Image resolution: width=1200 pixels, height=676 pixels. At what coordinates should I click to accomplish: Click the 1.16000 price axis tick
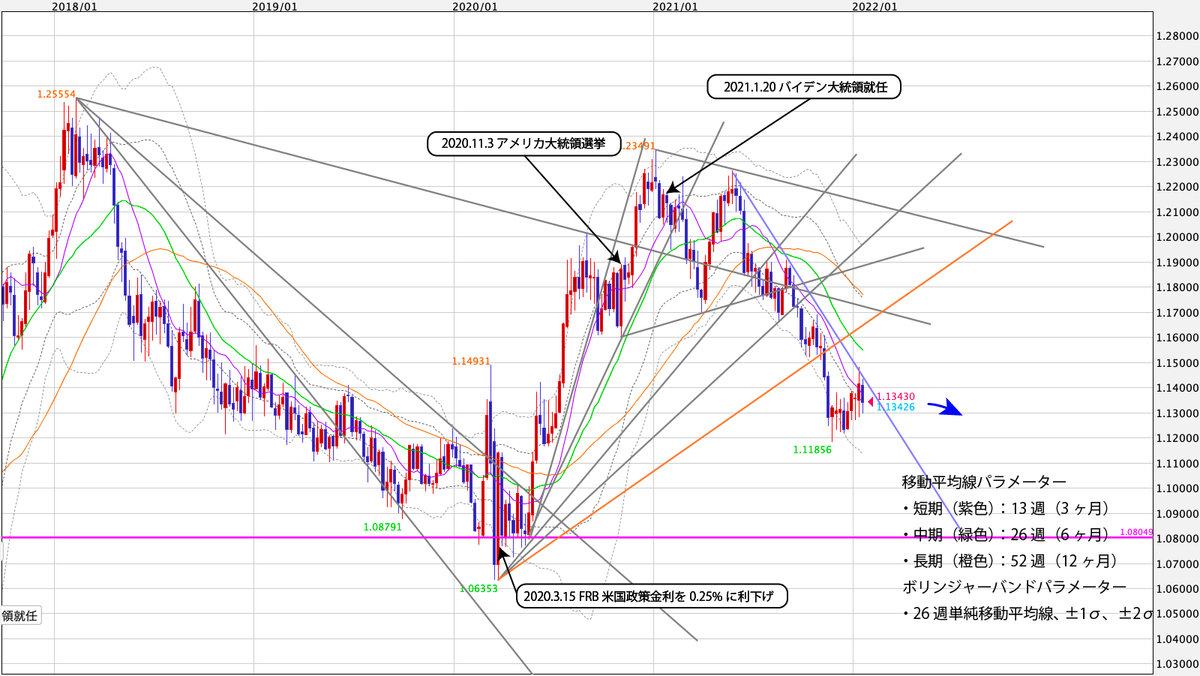pos(1177,337)
